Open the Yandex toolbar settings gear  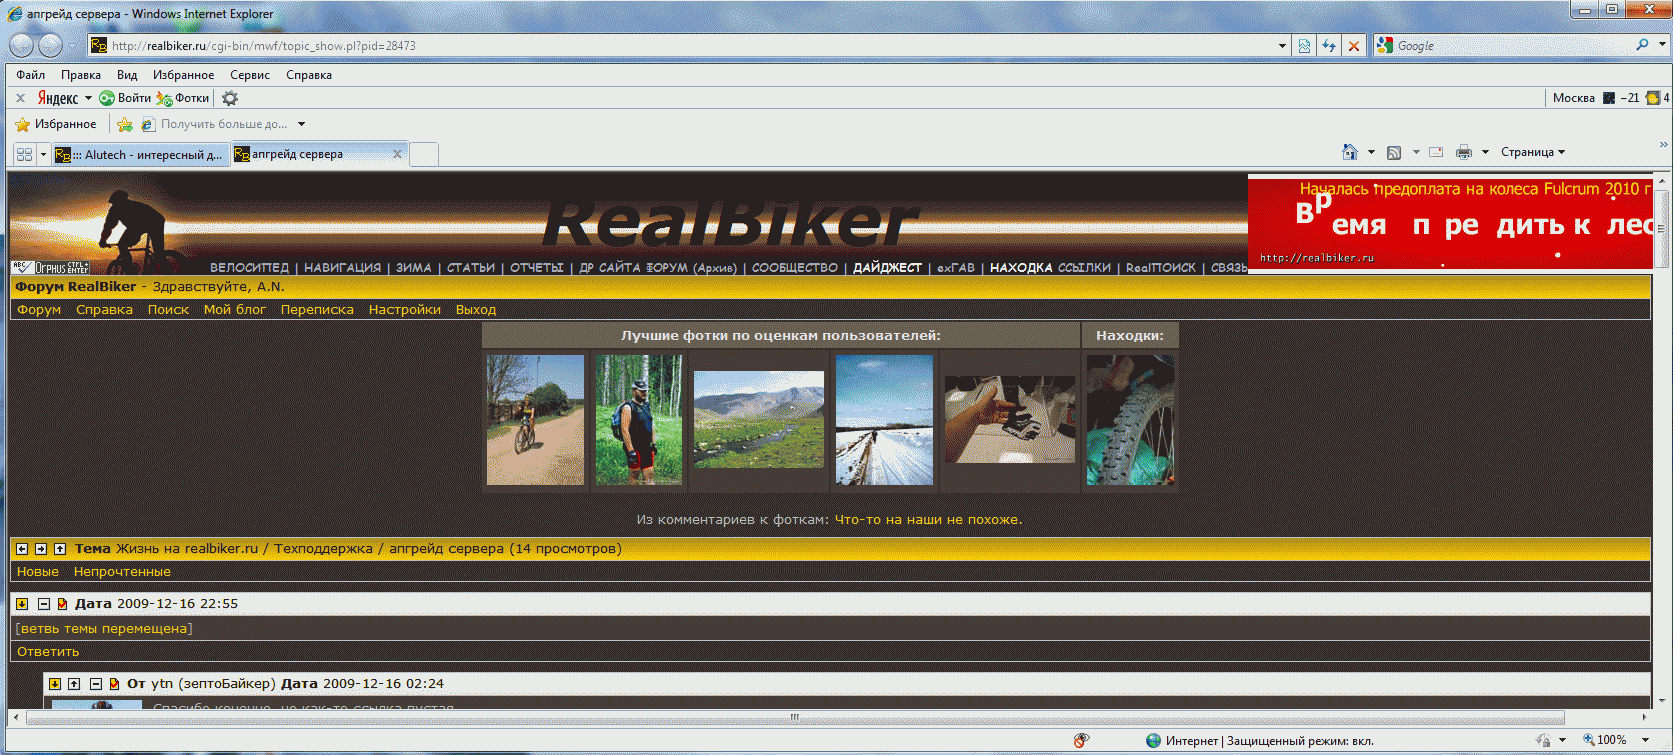click(230, 98)
